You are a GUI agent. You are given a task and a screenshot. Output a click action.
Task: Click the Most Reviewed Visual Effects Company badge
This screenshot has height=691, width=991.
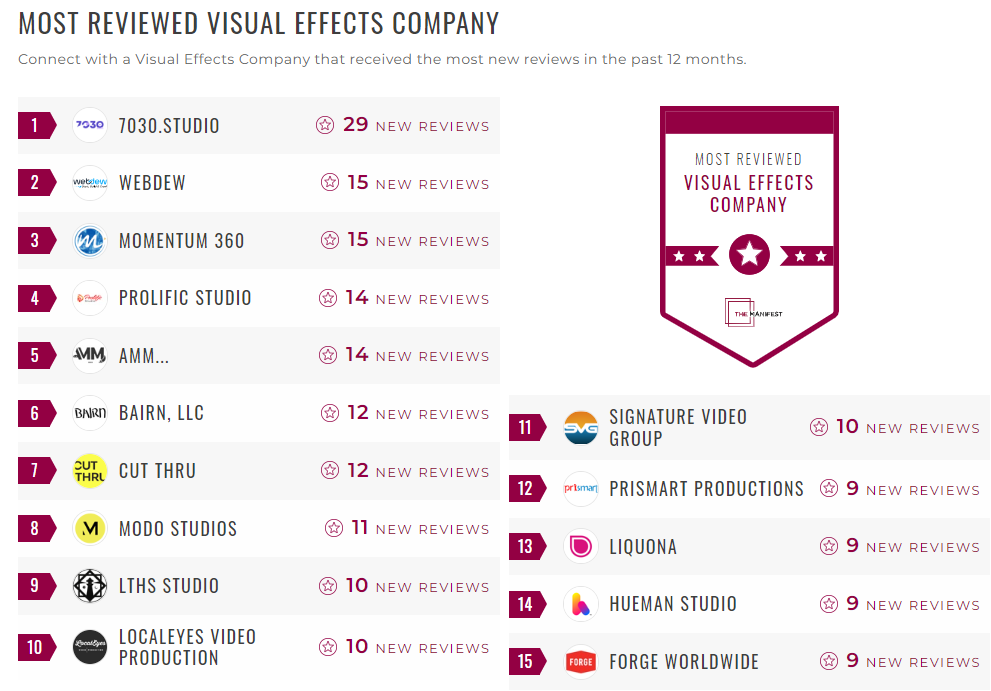(748, 235)
